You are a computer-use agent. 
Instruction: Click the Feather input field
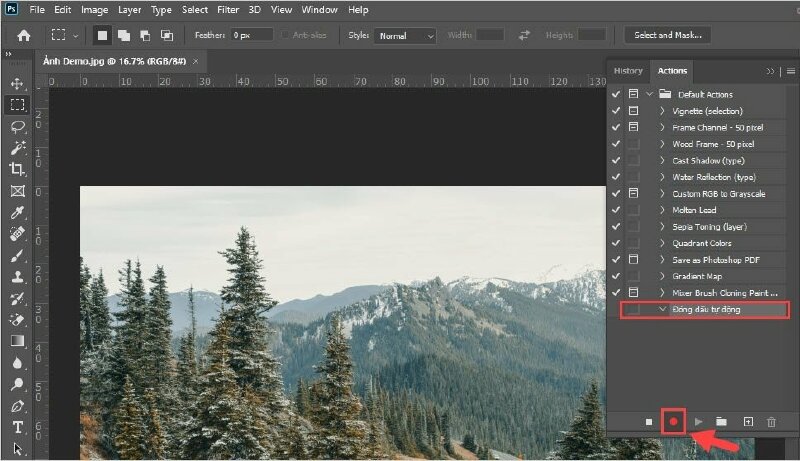250,35
